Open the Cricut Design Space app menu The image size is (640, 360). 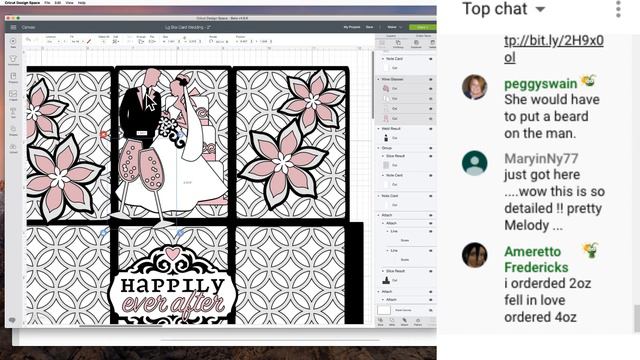pos(22,2)
